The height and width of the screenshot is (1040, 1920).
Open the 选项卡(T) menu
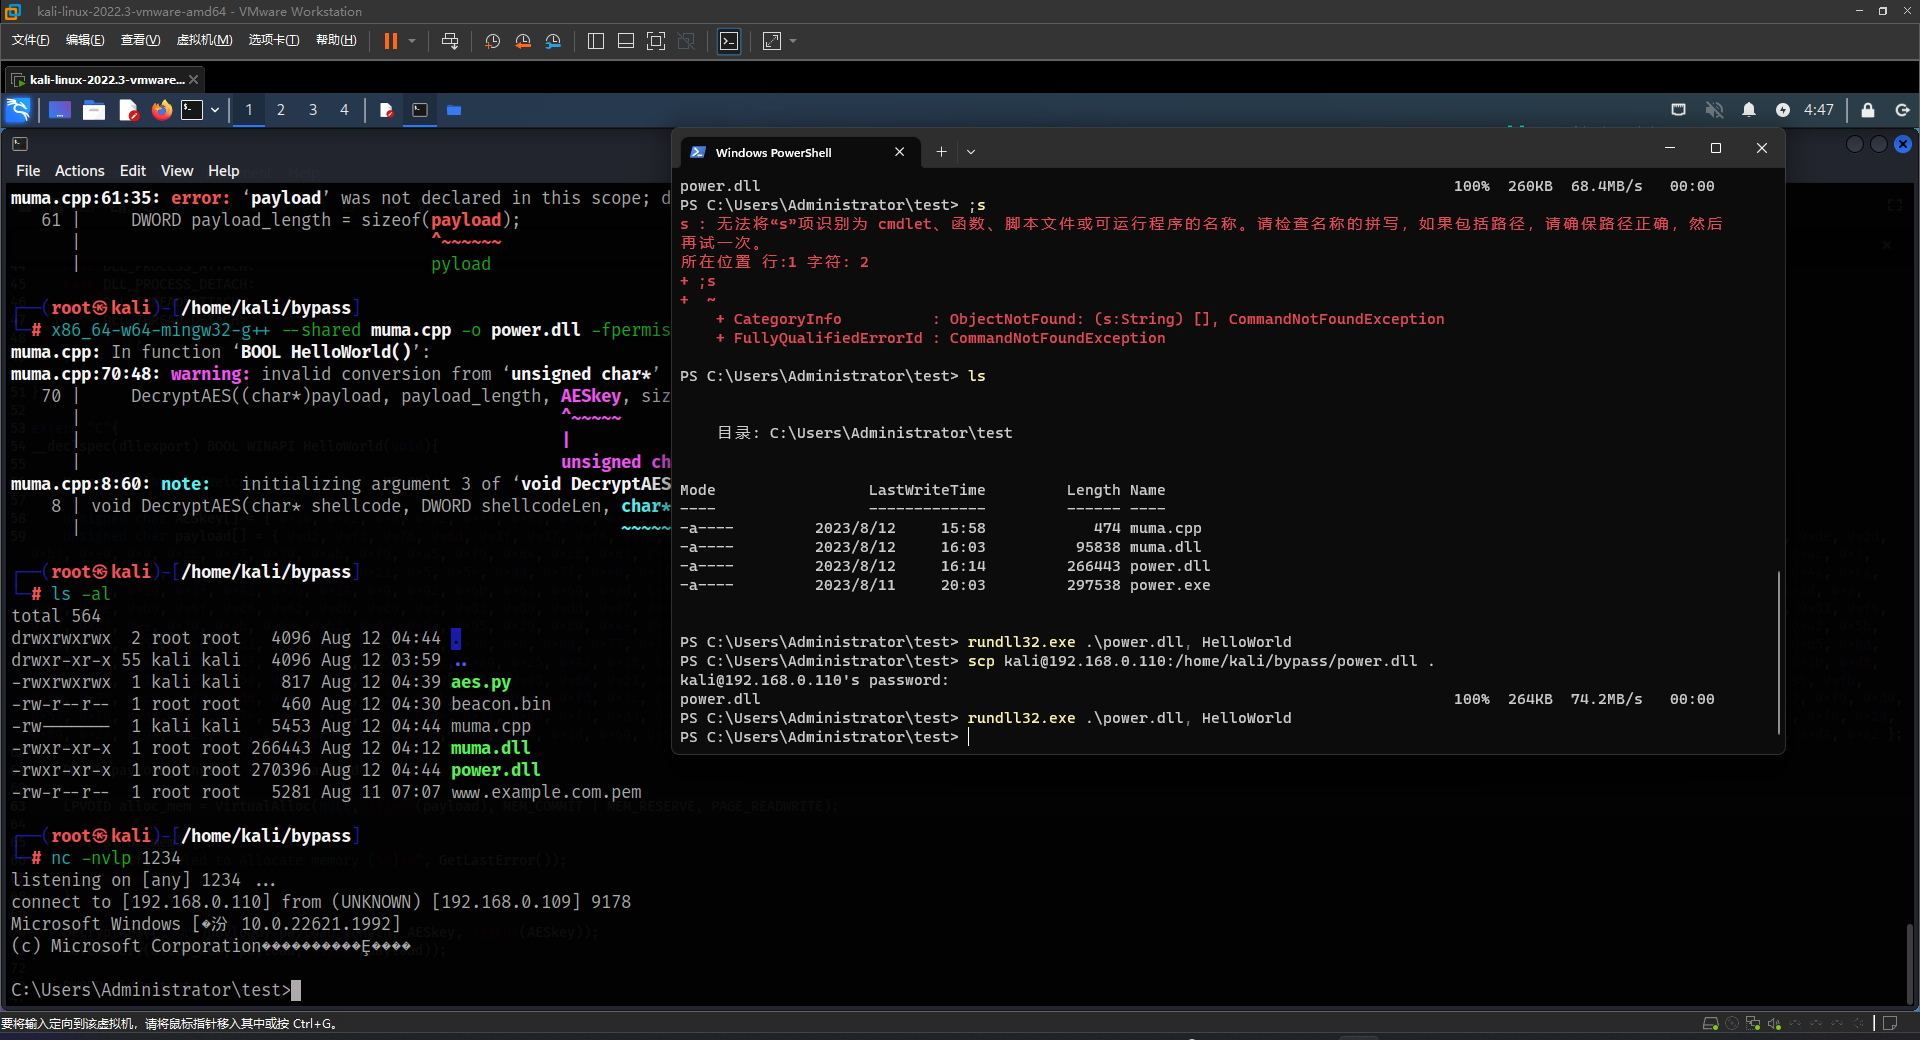click(273, 40)
